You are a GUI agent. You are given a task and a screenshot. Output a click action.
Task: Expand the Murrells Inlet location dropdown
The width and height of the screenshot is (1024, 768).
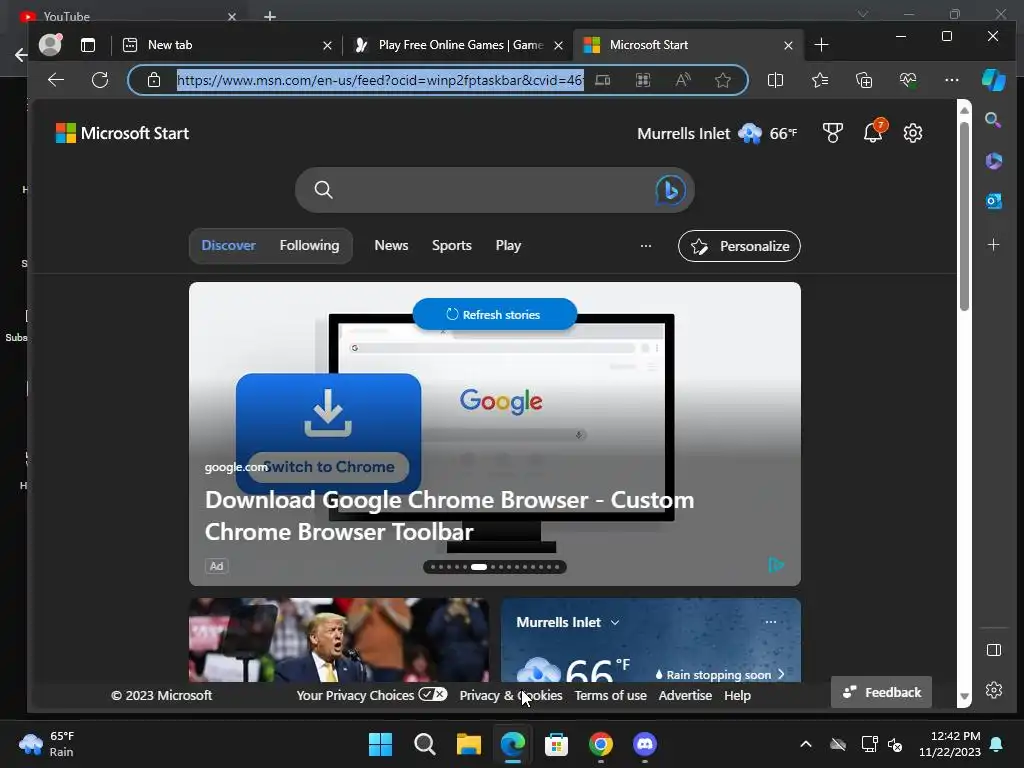[x=615, y=622]
